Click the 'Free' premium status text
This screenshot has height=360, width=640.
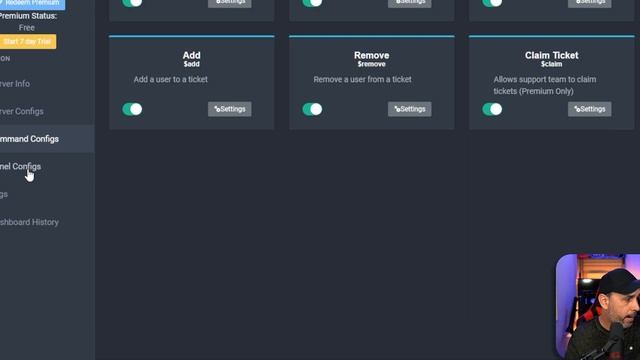tap(27, 28)
